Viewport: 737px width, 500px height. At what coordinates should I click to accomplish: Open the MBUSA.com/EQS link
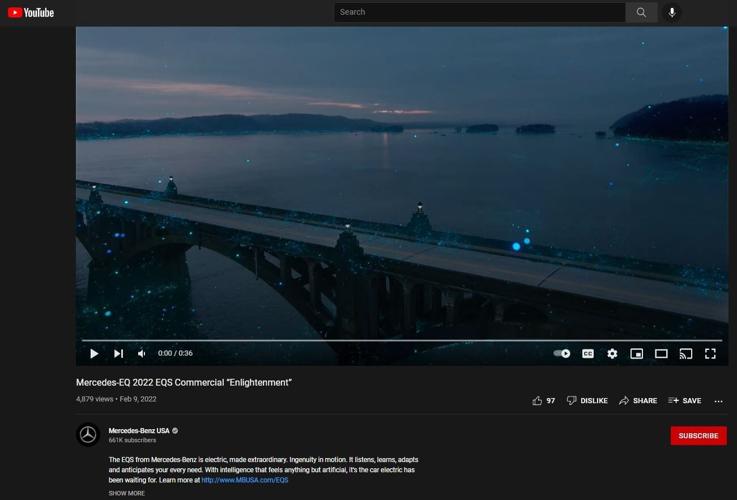click(244, 480)
